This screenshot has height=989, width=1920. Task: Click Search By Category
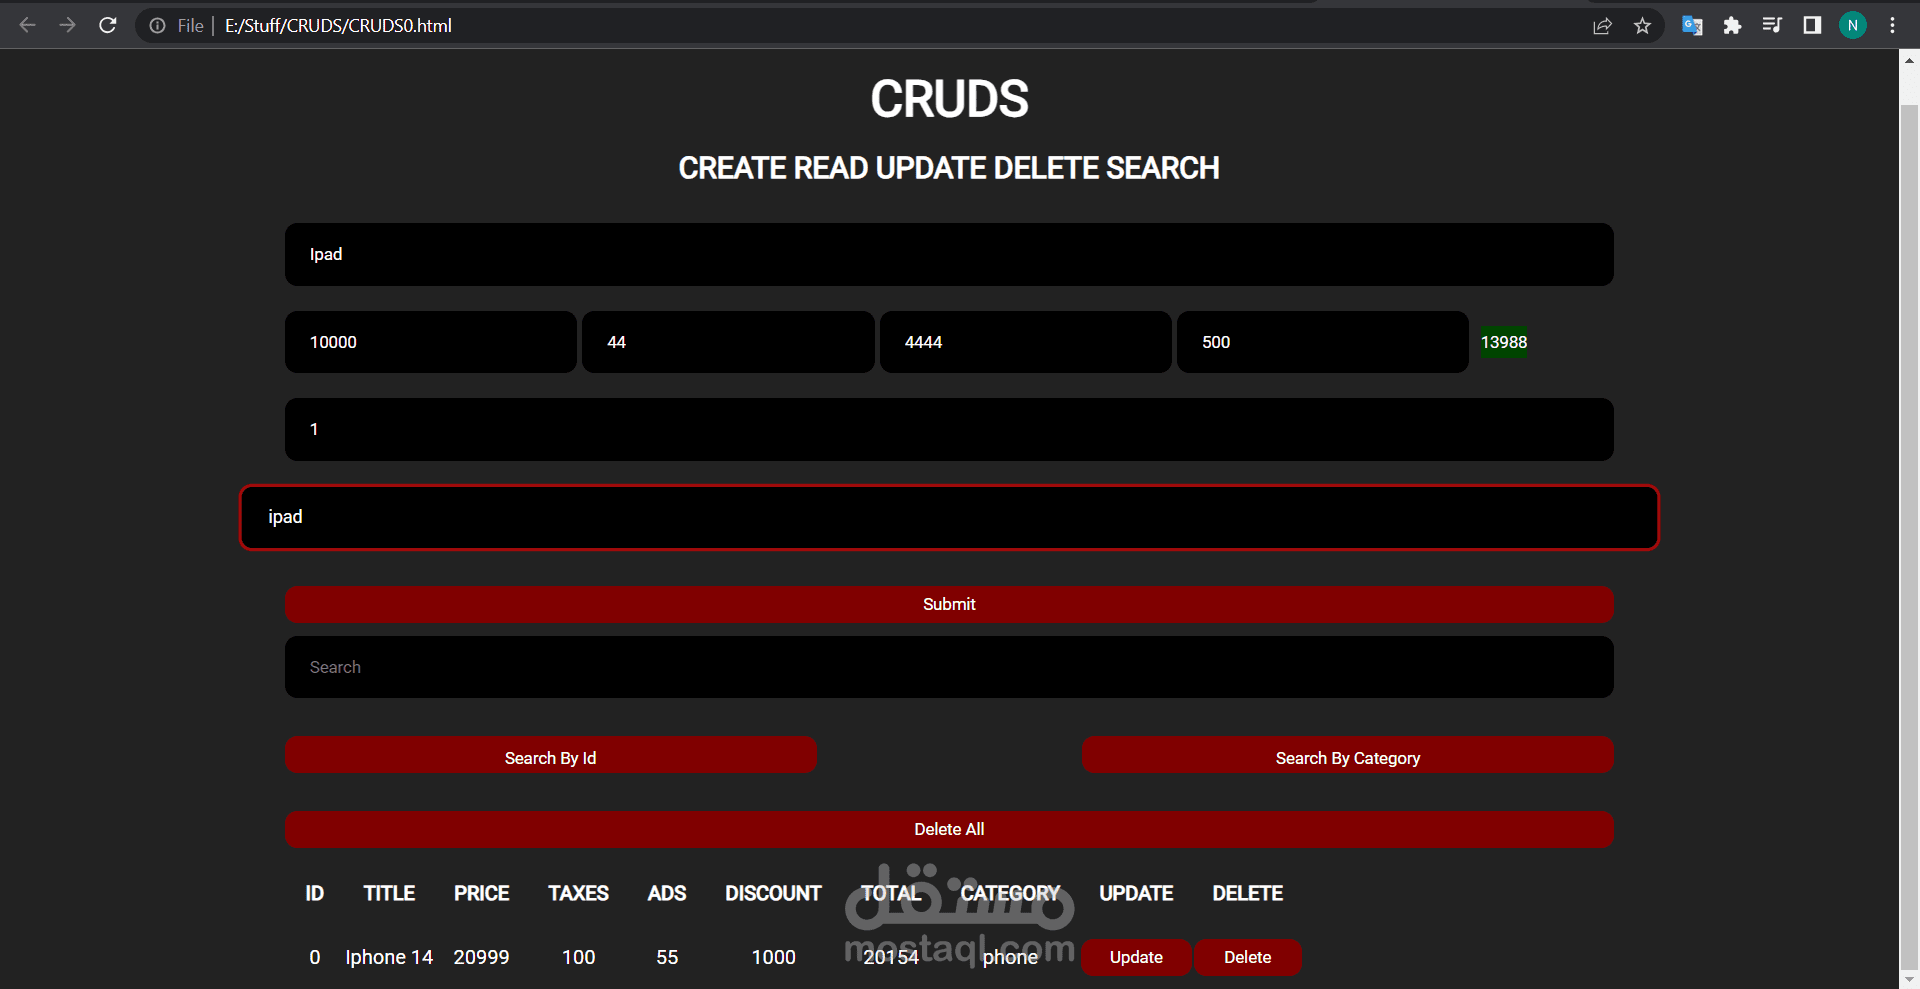coord(1347,757)
